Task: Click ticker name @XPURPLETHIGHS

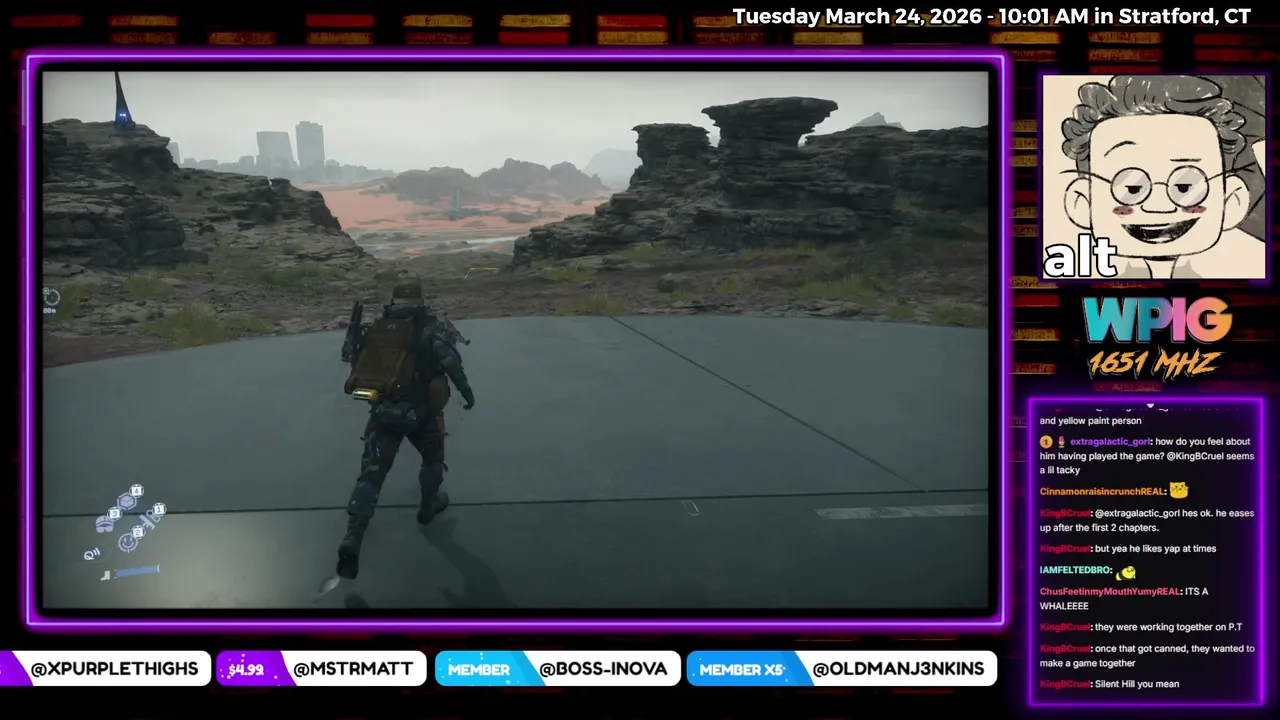Action: pyautogui.click(x=114, y=669)
